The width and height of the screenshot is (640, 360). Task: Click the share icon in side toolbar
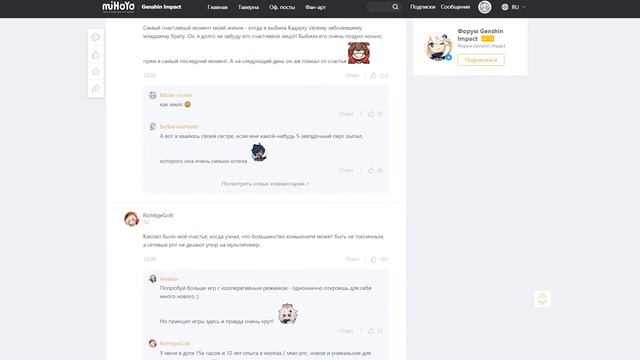96,88
